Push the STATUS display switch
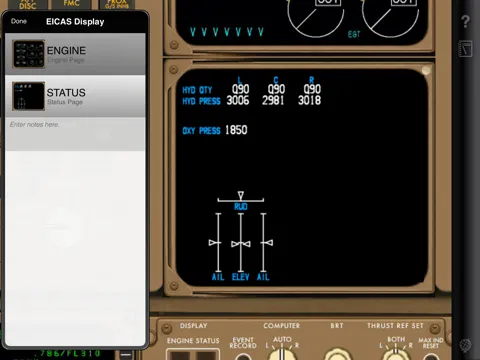 pos(206,355)
